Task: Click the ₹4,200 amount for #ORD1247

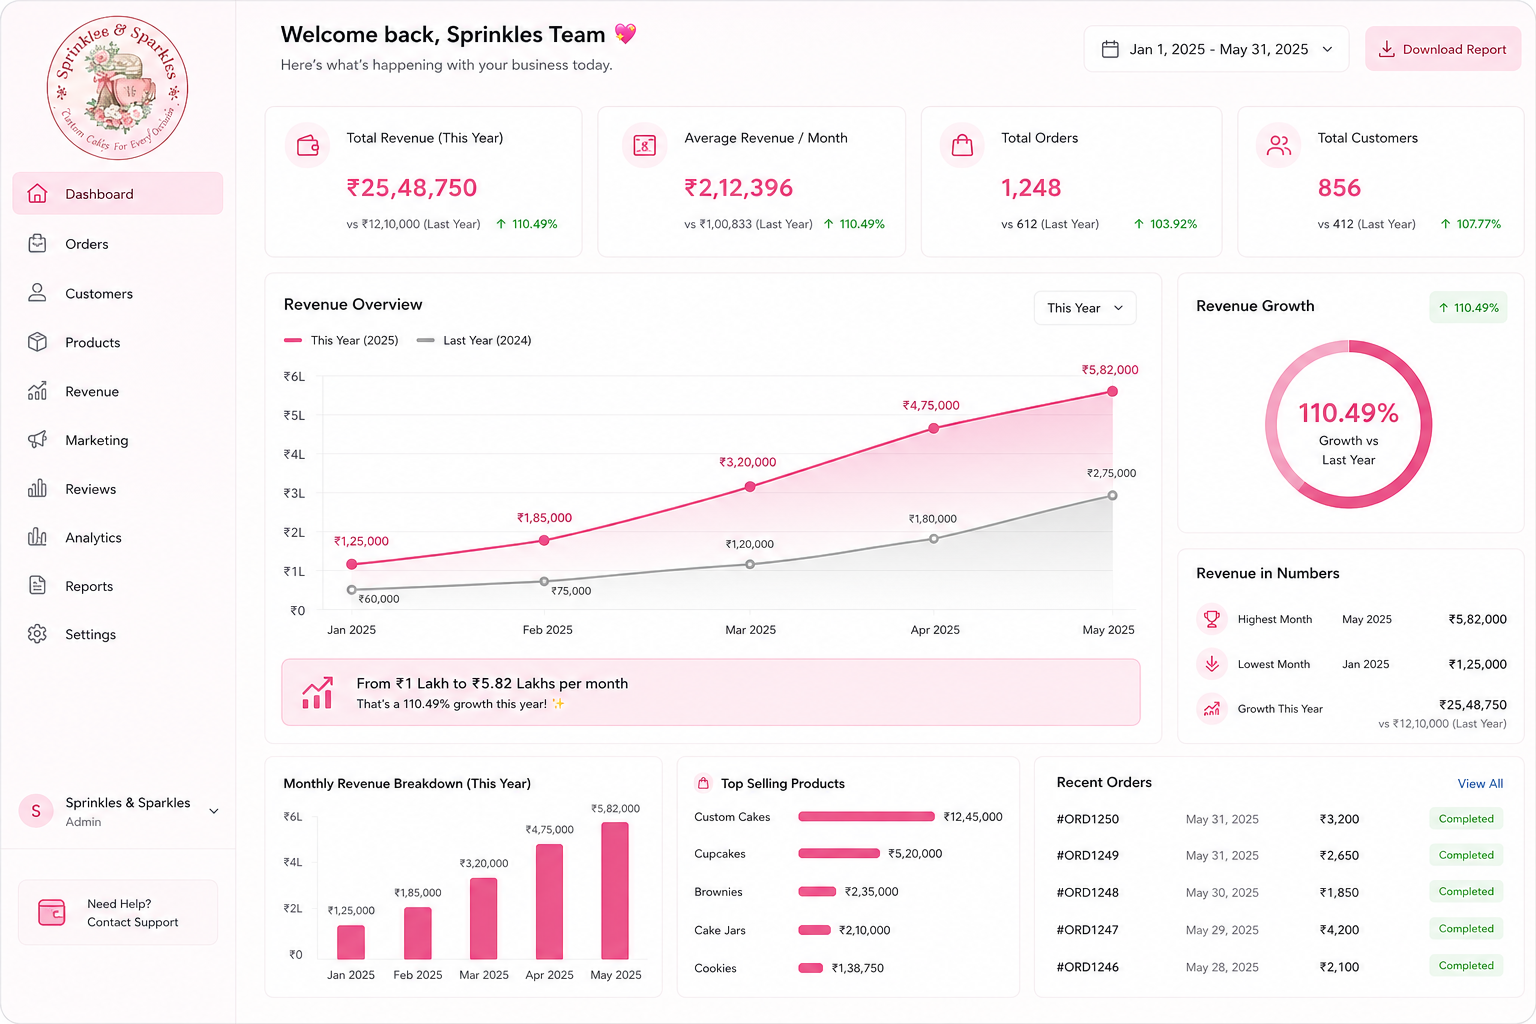Action: pos(1339,929)
